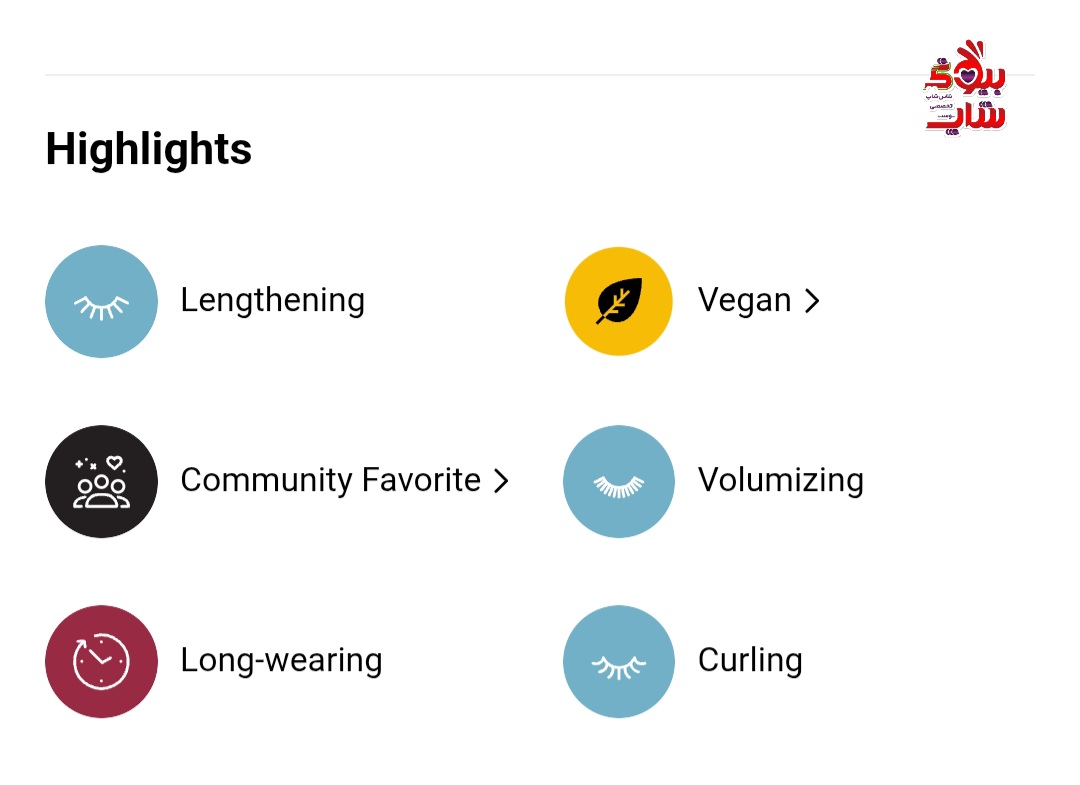
Task: Click the Volumizing thick lash icon
Action: click(618, 481)
